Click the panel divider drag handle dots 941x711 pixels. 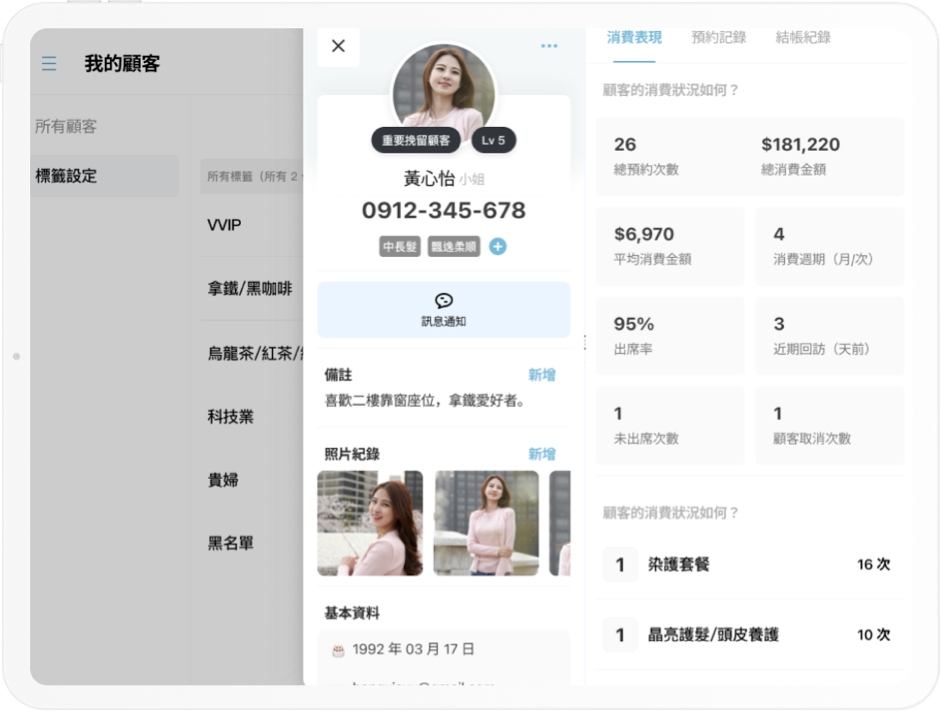pos(585,343)
